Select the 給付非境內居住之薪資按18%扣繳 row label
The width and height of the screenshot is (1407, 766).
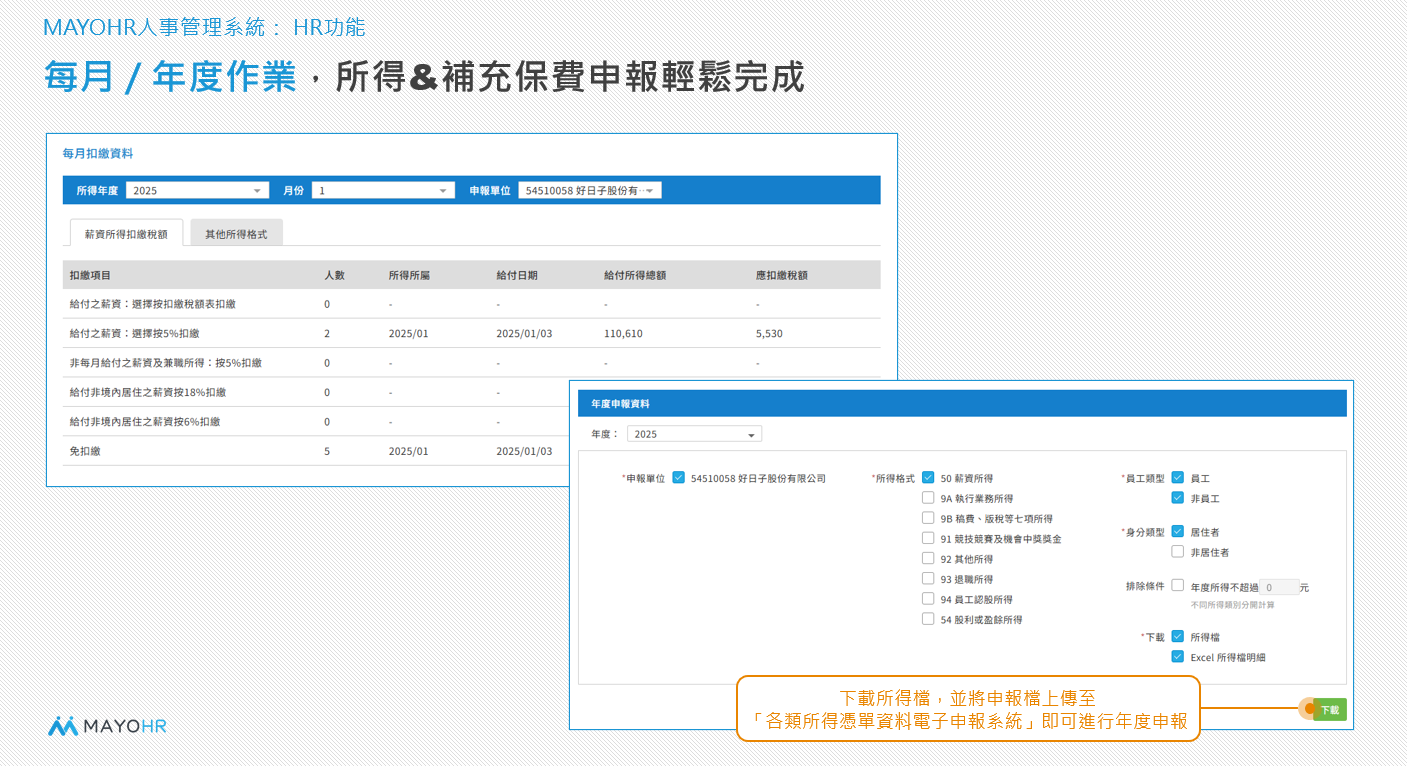click(x=147, y=392)
